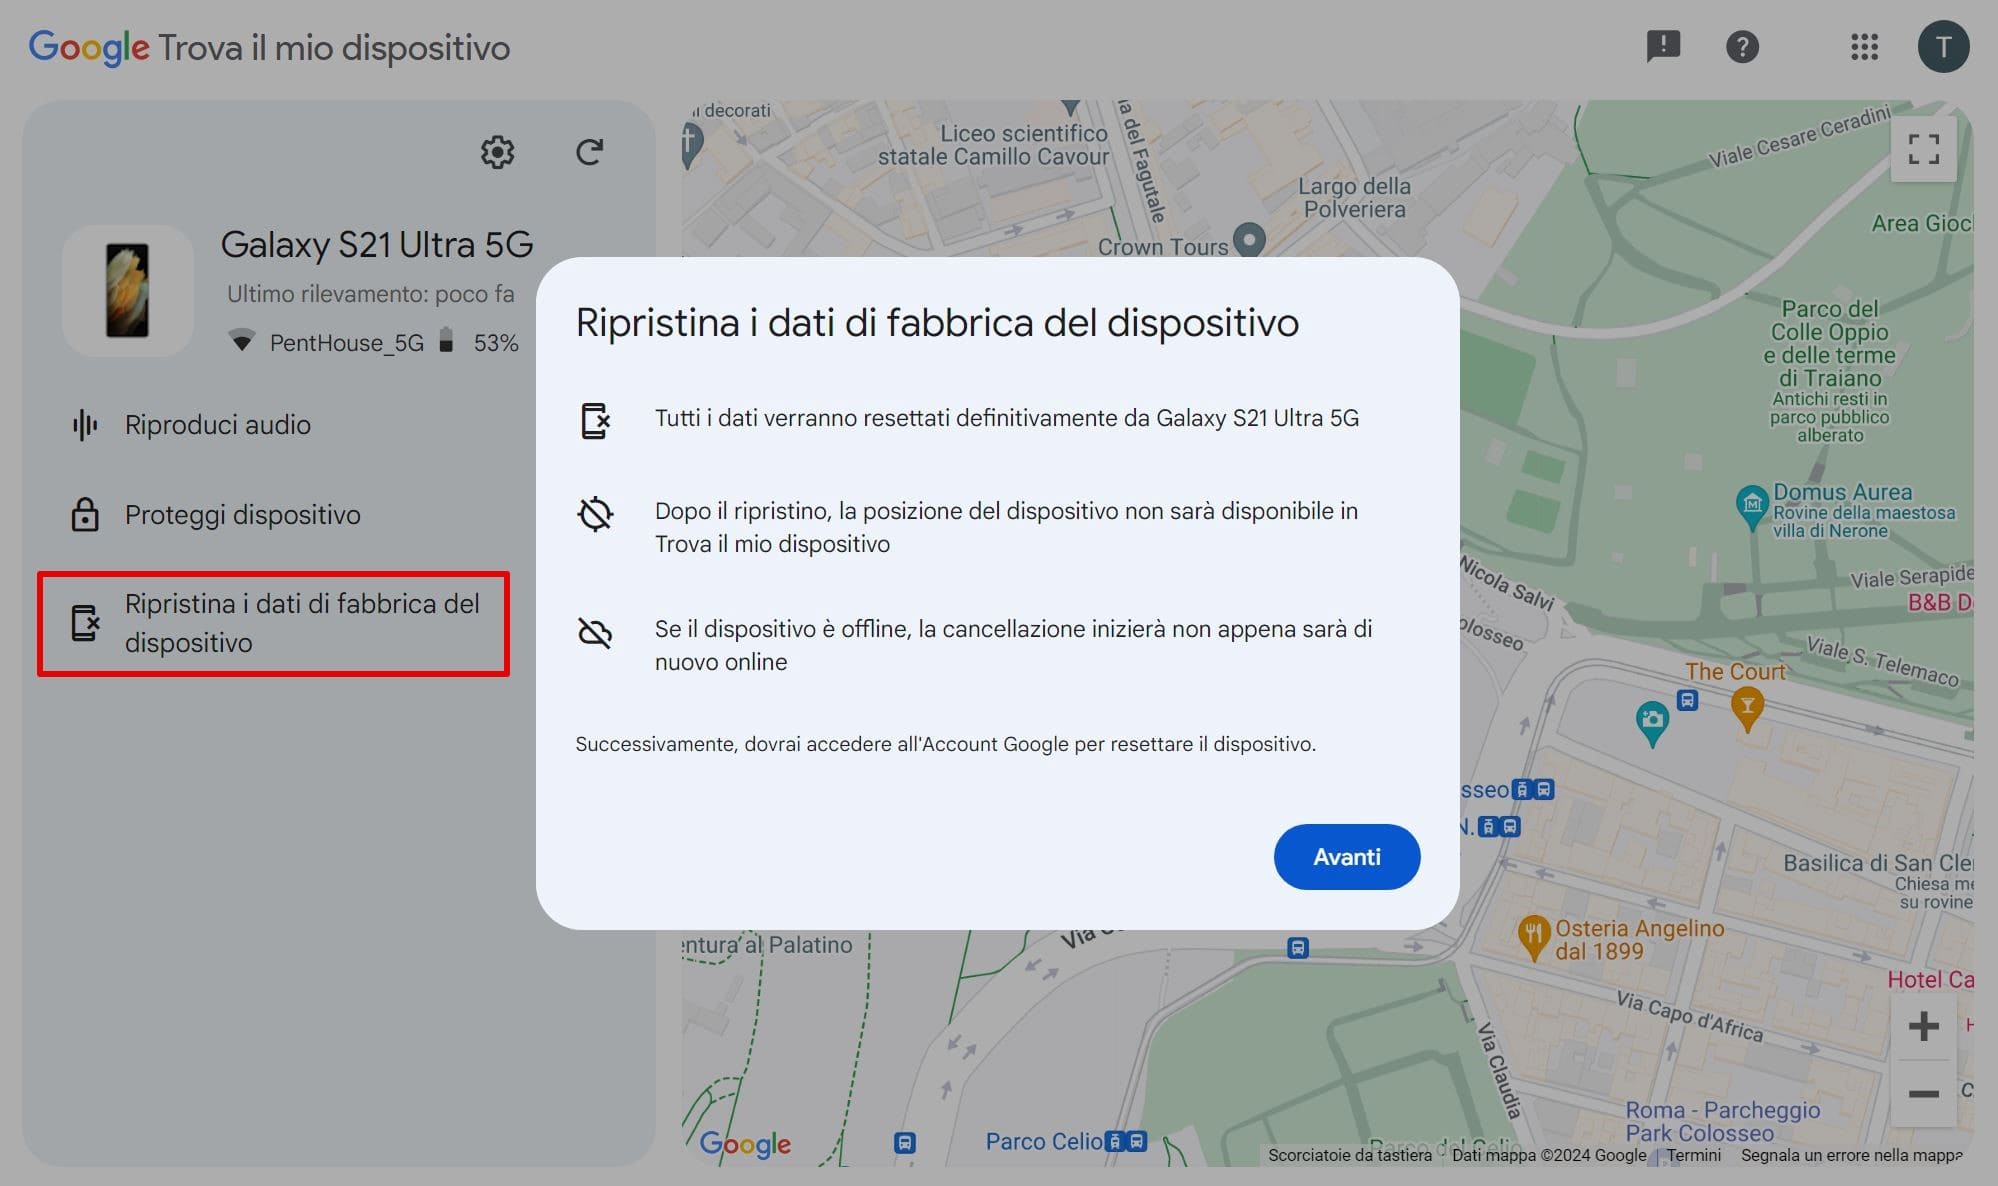Screen dimensions: 1998x1186
Task: Refresh the device location with the reload icon
Action: [x=589, y=152]
